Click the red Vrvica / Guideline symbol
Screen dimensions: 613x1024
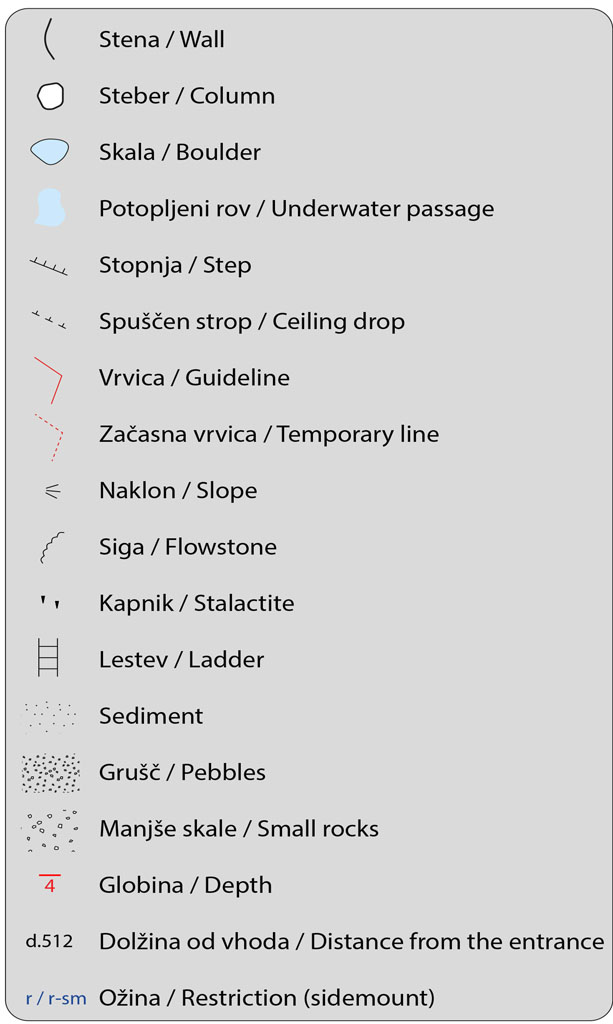point(49,378)
